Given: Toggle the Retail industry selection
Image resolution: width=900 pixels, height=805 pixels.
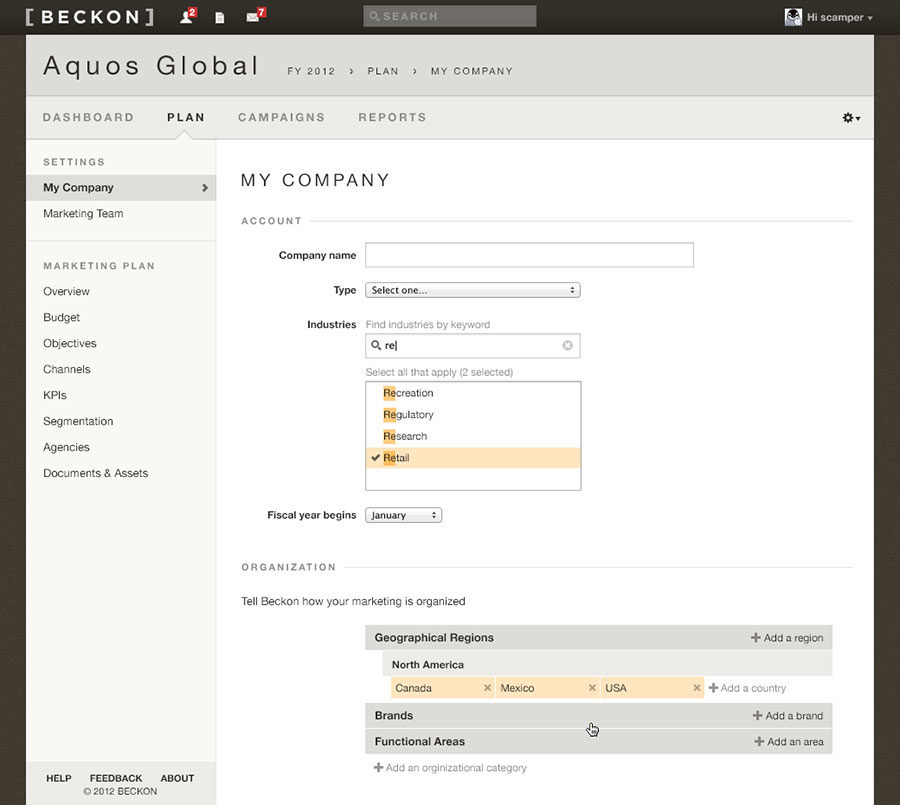Looking at the screenshot, I should click(x=473, y=458).
